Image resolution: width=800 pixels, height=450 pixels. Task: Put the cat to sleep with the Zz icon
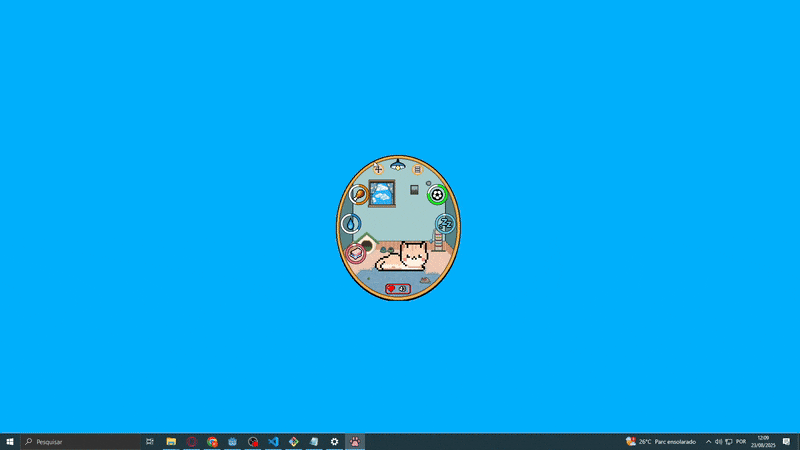tap(445, 223)
